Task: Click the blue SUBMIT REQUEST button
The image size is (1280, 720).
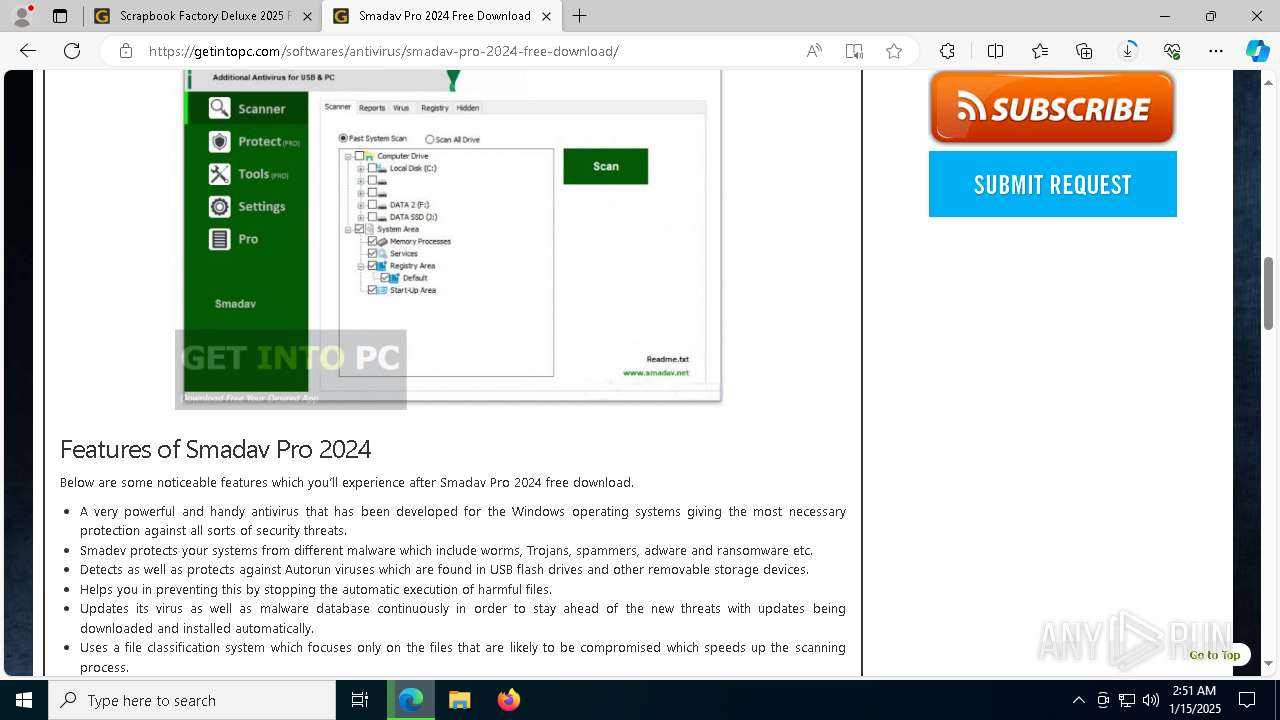Action: click(1052, 184)
